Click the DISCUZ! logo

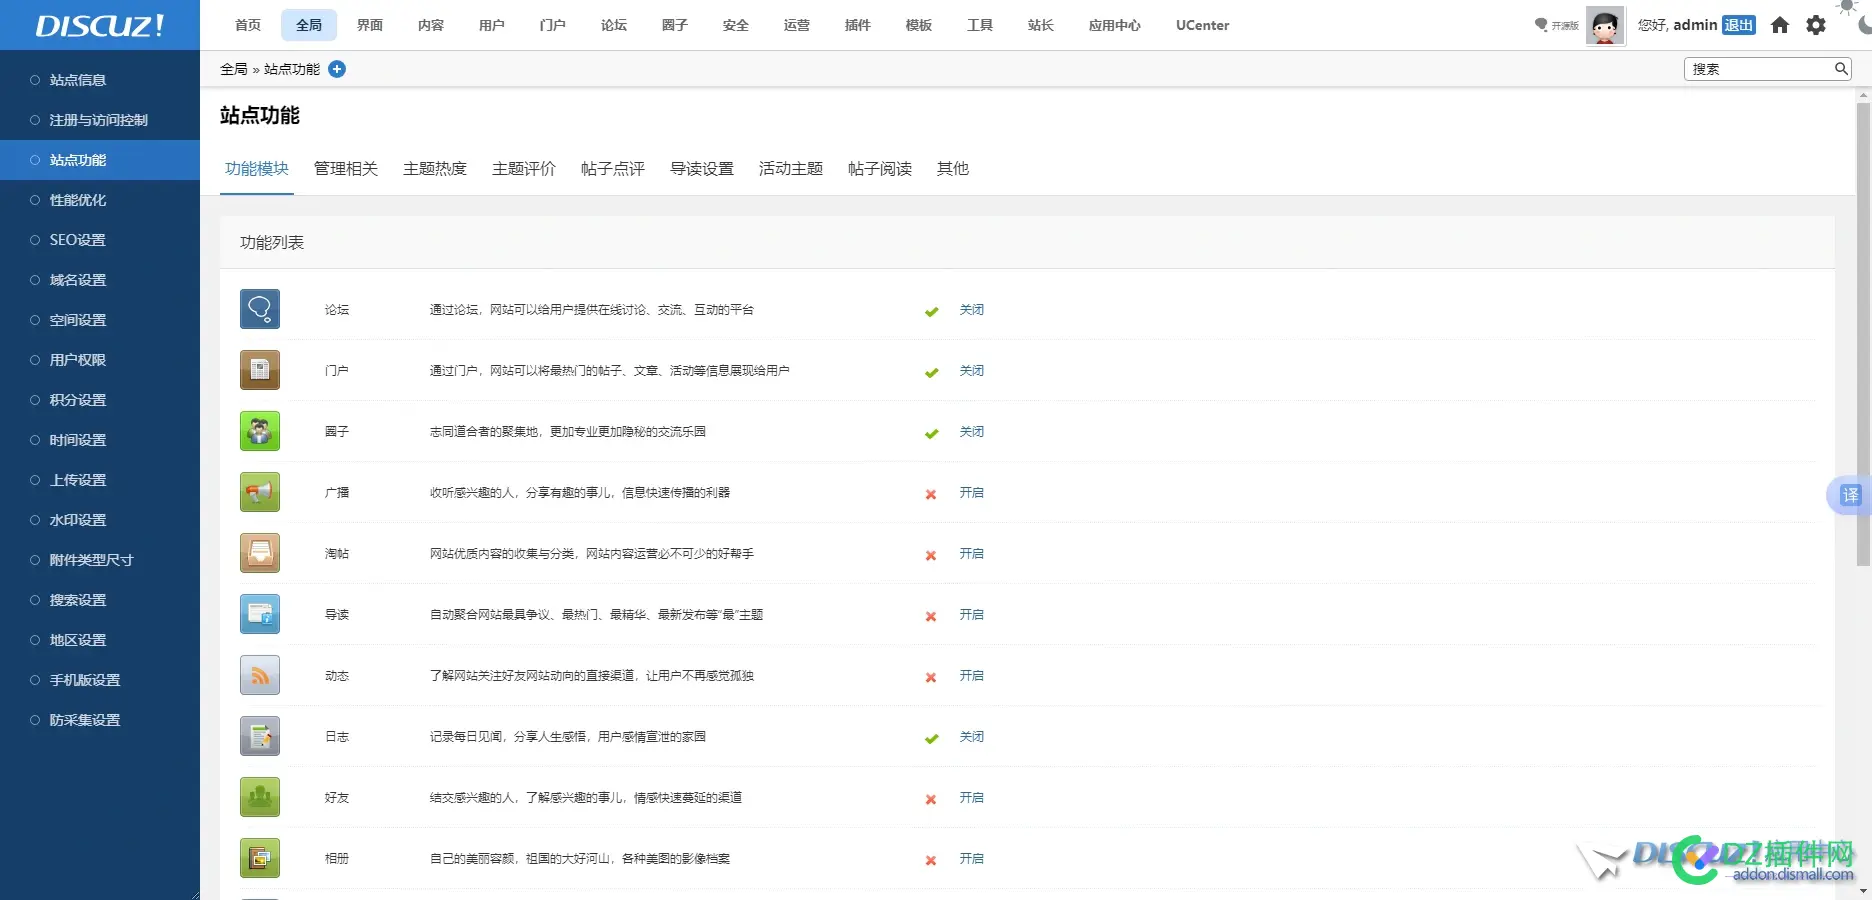[100, 25]
